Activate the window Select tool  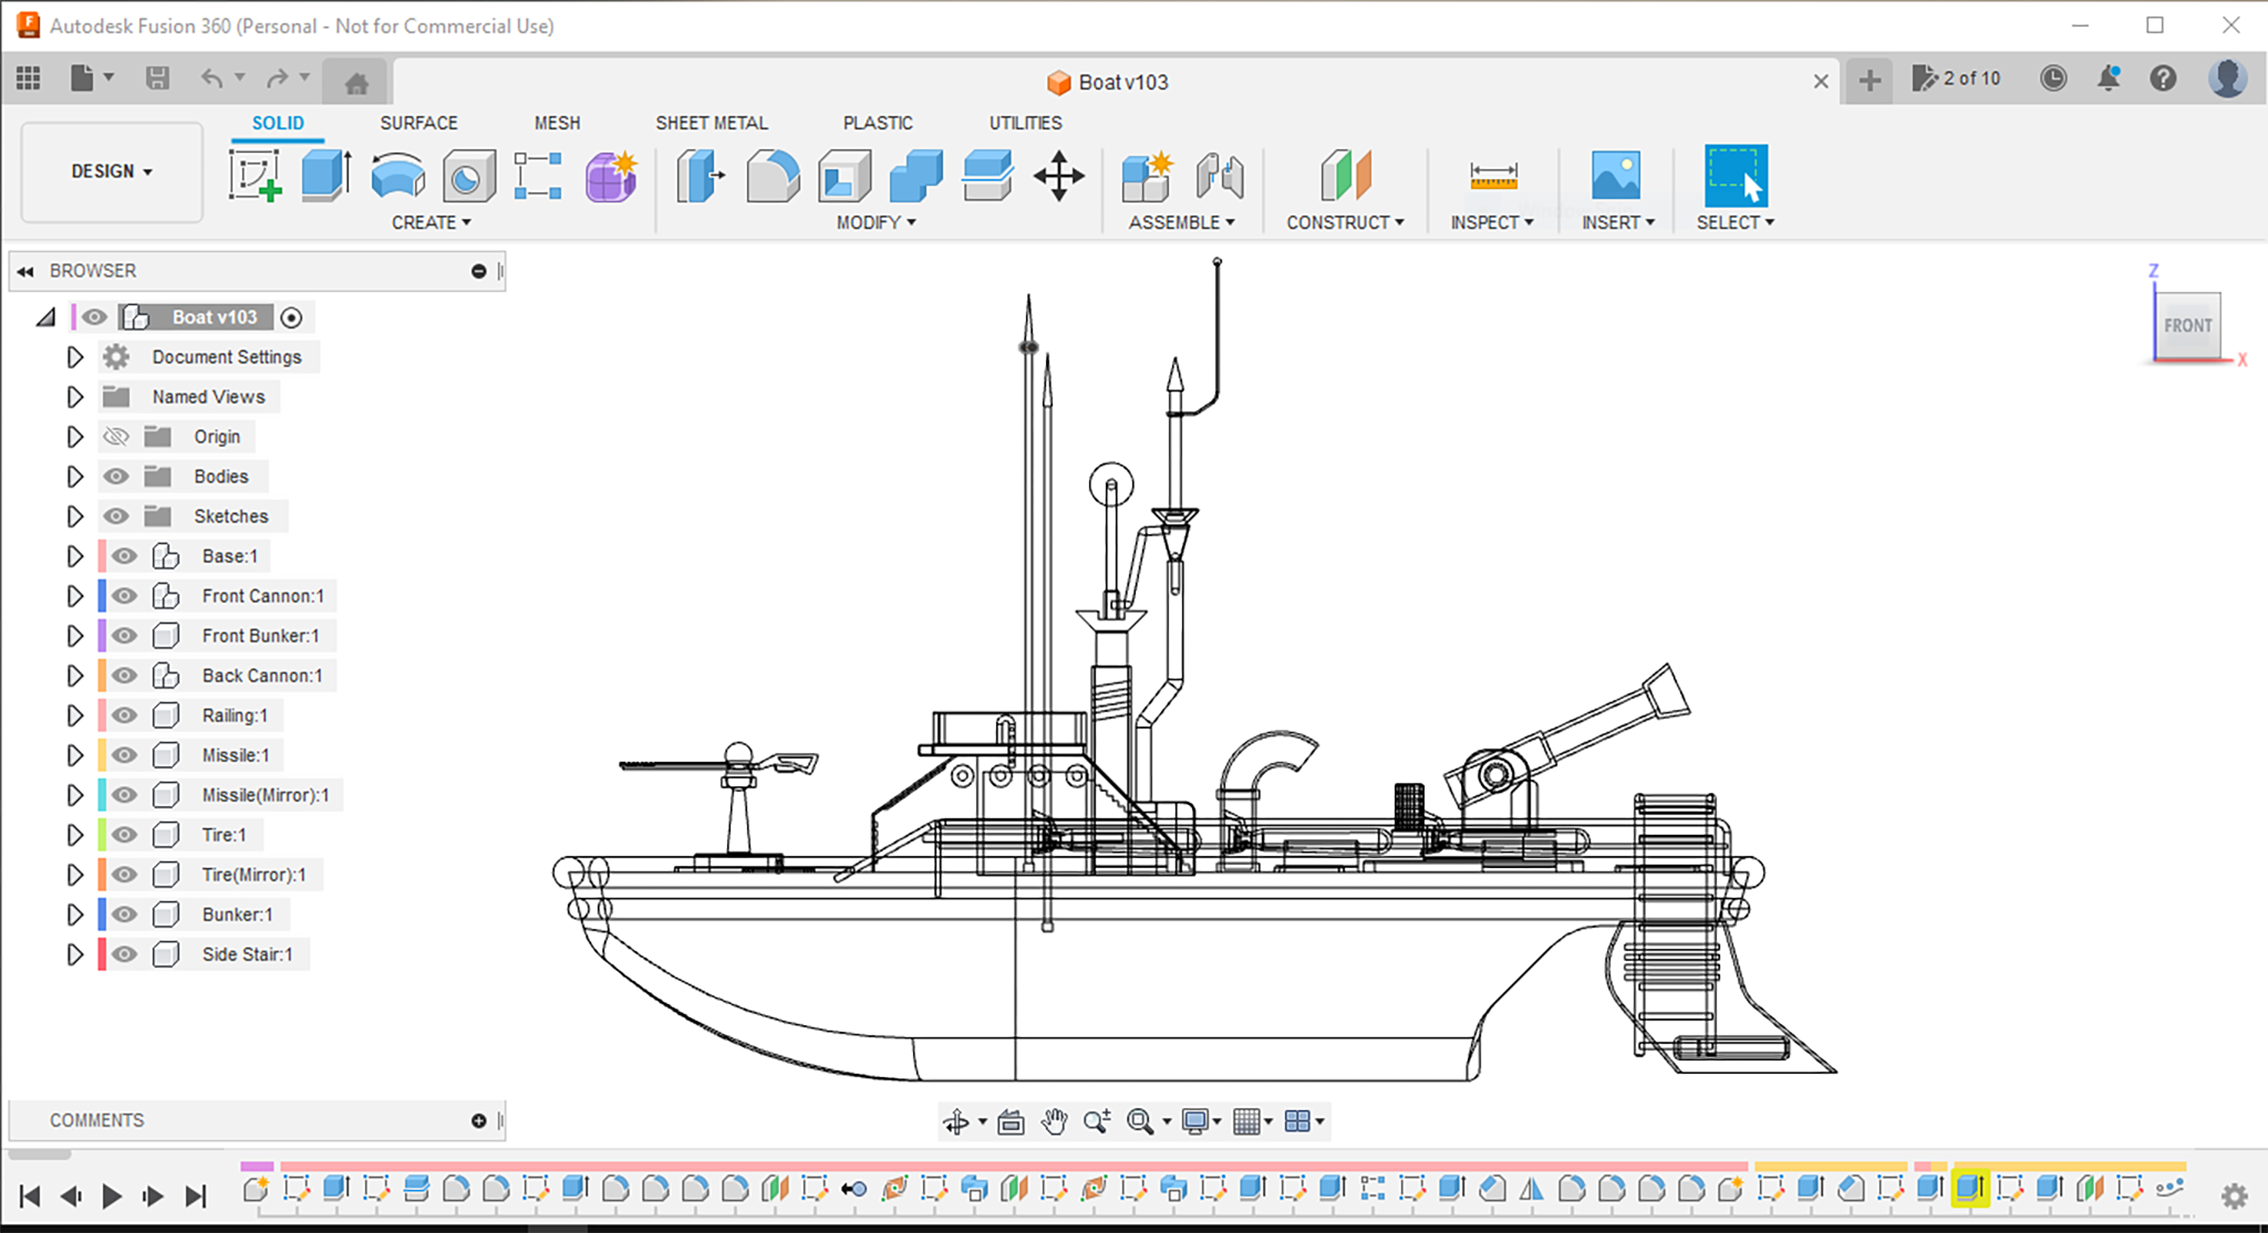click(1736, 176)
